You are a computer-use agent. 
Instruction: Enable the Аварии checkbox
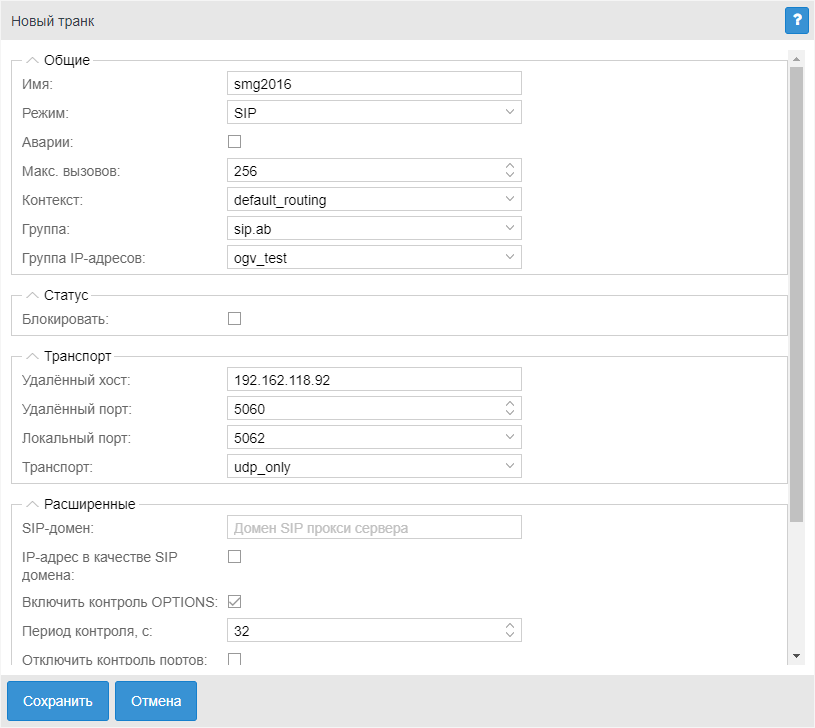[x=235, y=141]
